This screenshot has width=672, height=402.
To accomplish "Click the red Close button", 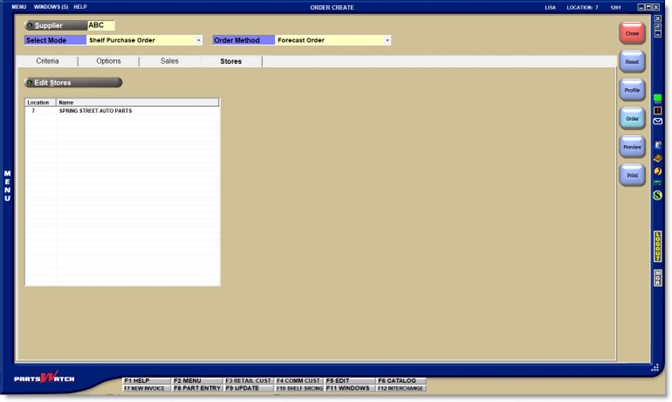I will tap(631, 33).
